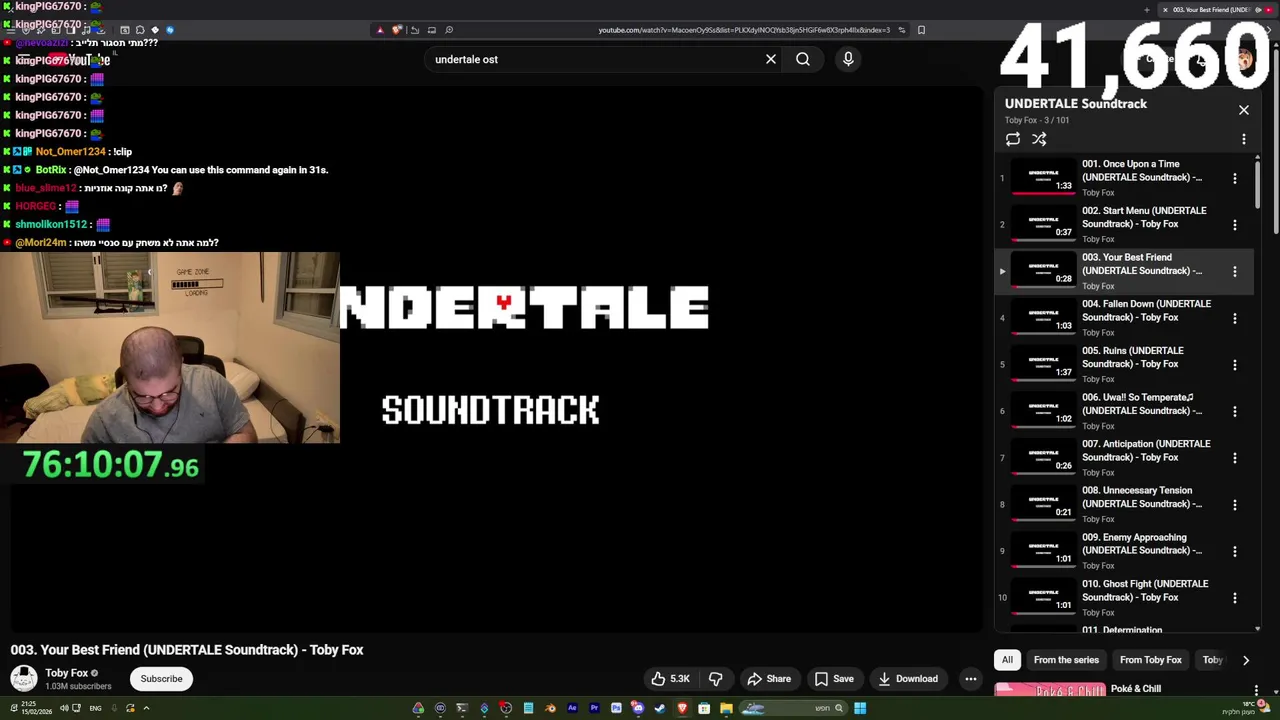
Task: Click the browser URL address bar
Action: point(743,30)
